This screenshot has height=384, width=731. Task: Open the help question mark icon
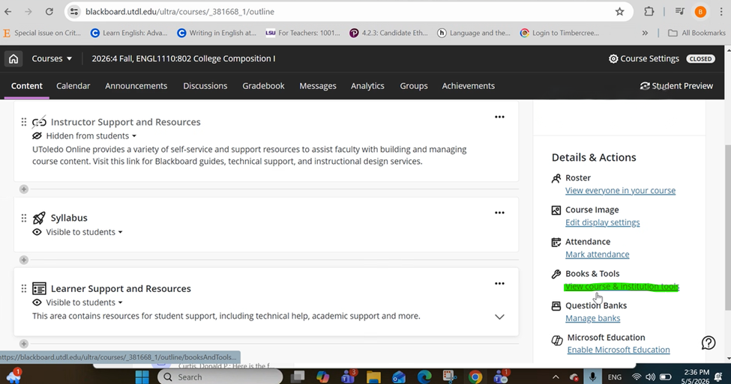click(708, 343)
